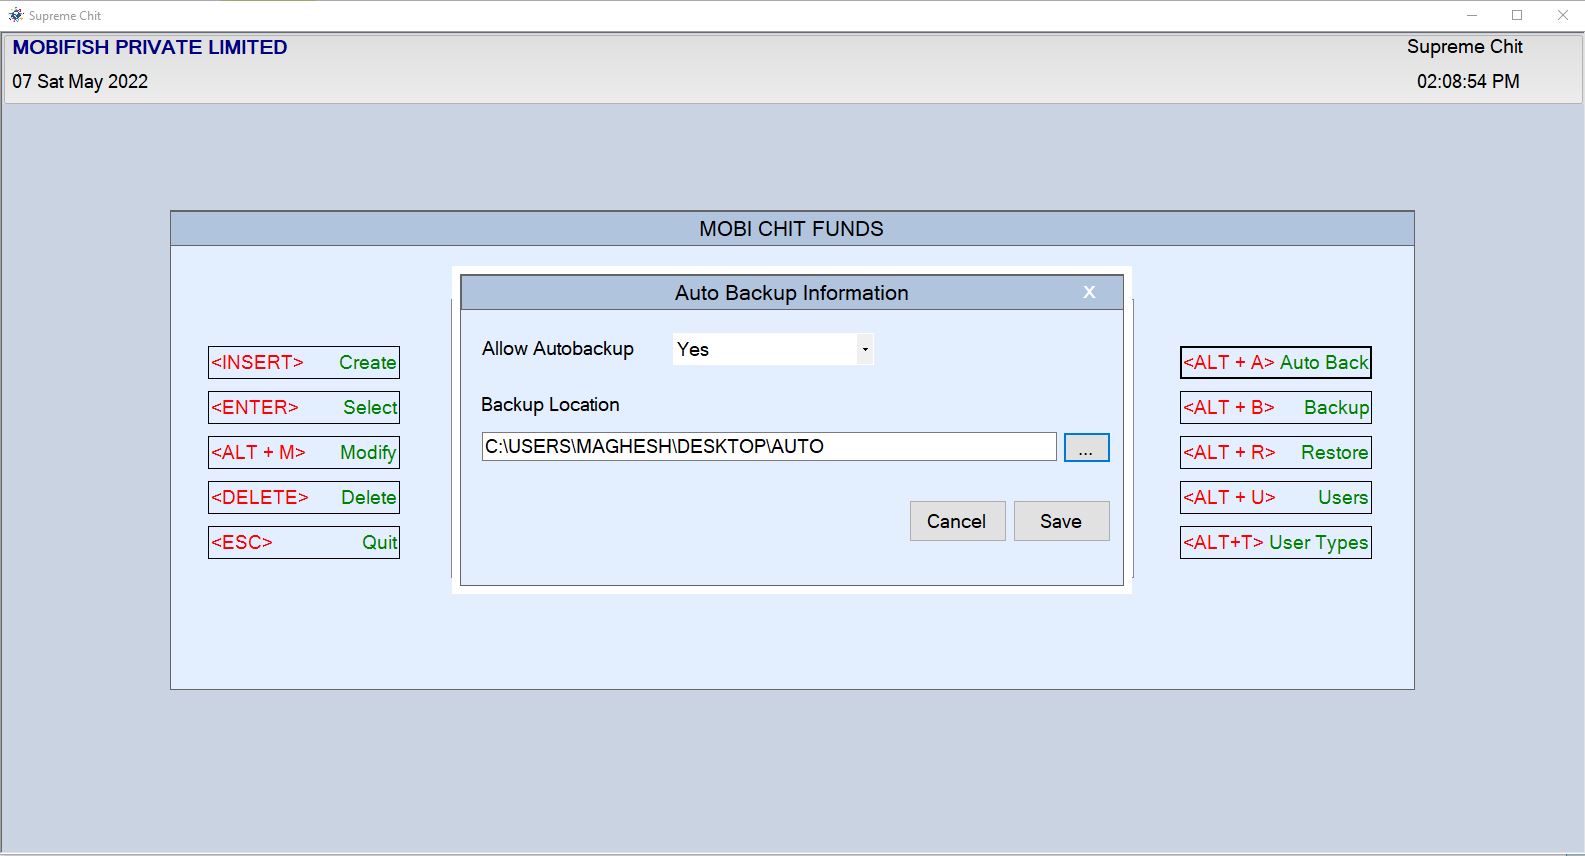Open the ALT + U Users option

pyautogui.click(x=1276, y=497)
